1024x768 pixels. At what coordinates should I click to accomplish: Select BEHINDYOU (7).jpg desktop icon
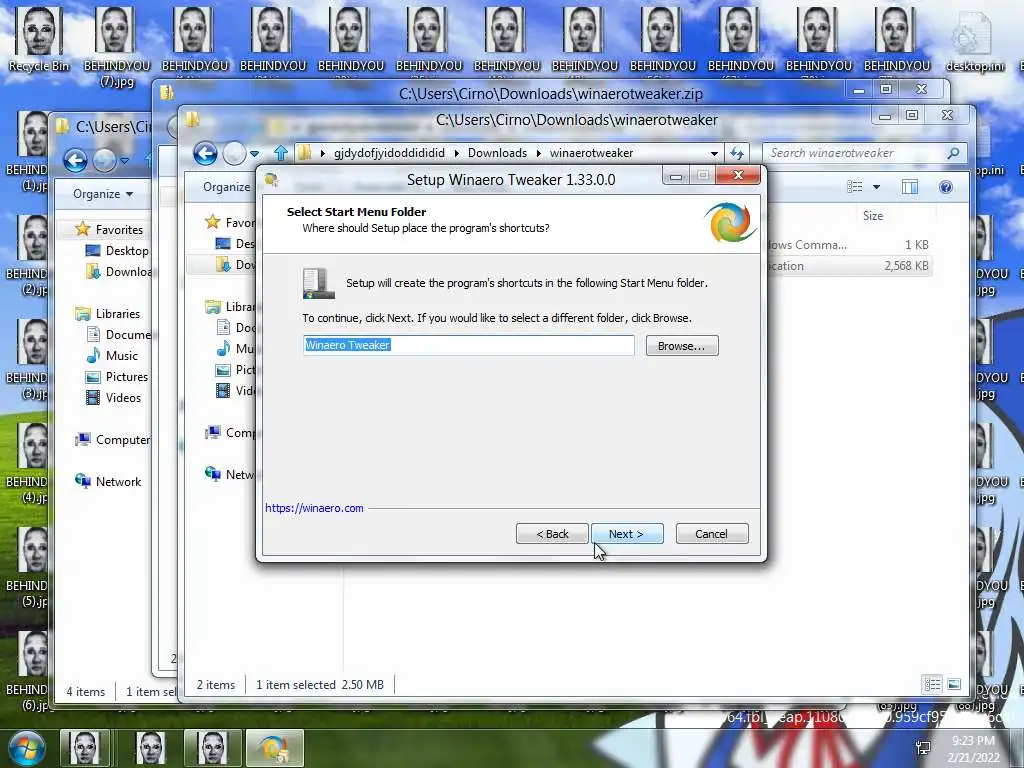click(x=116, y=47)
